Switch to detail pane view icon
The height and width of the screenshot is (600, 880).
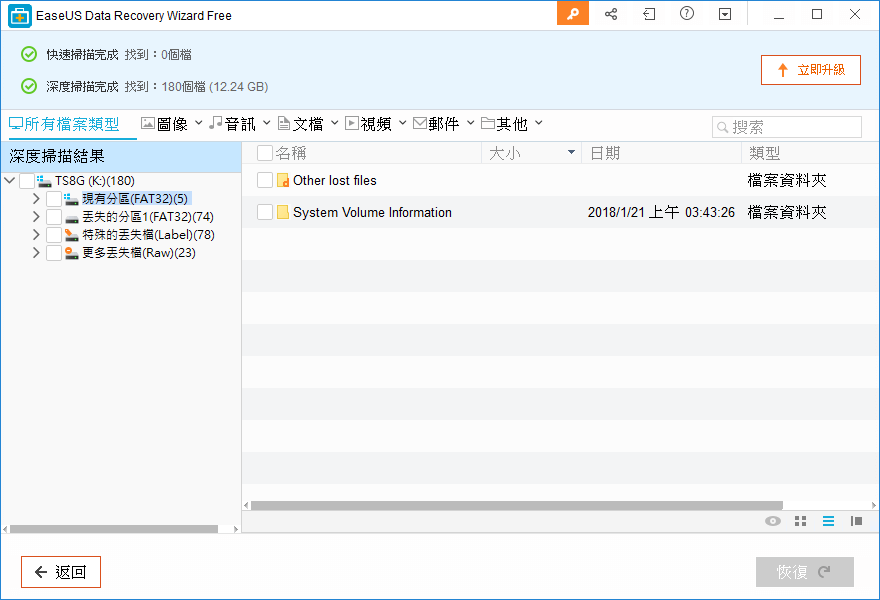coord(856,521)
